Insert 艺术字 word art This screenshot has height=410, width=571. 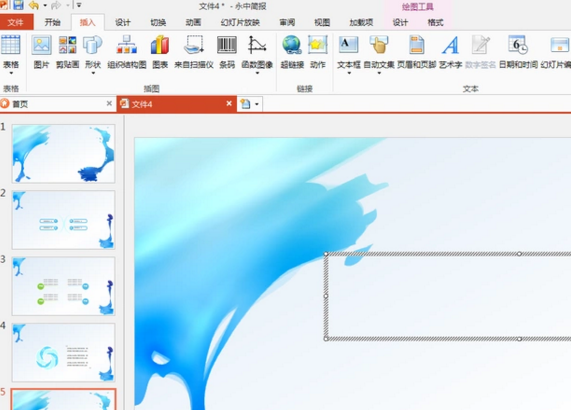click(x=450, y=45)
